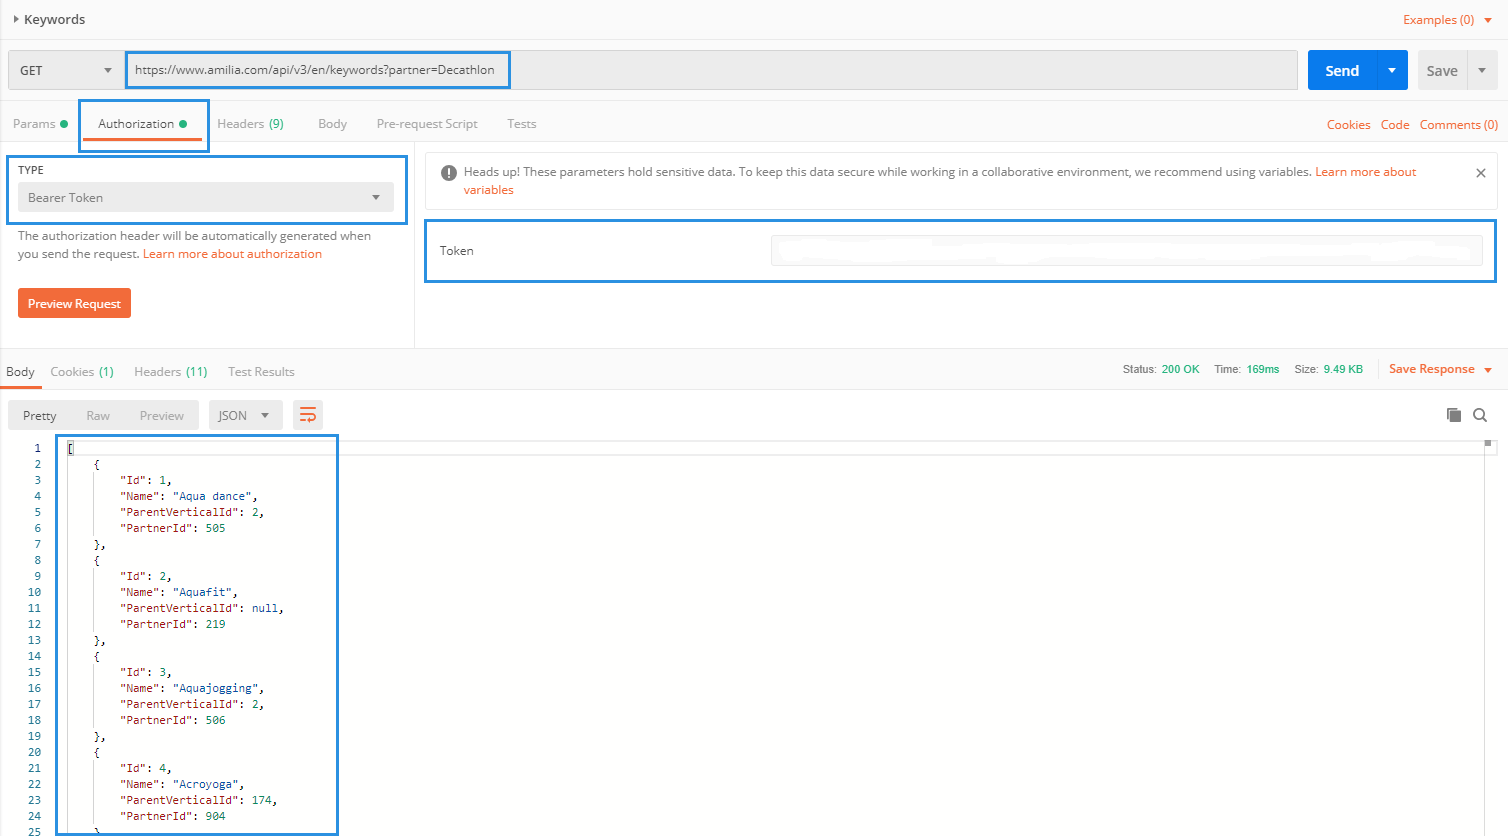Image resolution: width=1511 pixels, height=836 pixels.
Task: Switch to the Headers (9) request tab
Action: 250,124
